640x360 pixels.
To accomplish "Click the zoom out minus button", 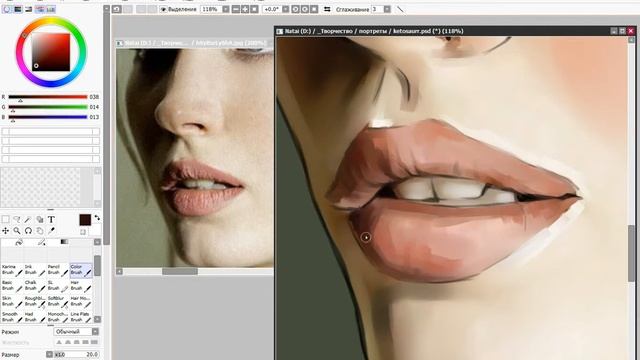I will (x=236, y=9).
